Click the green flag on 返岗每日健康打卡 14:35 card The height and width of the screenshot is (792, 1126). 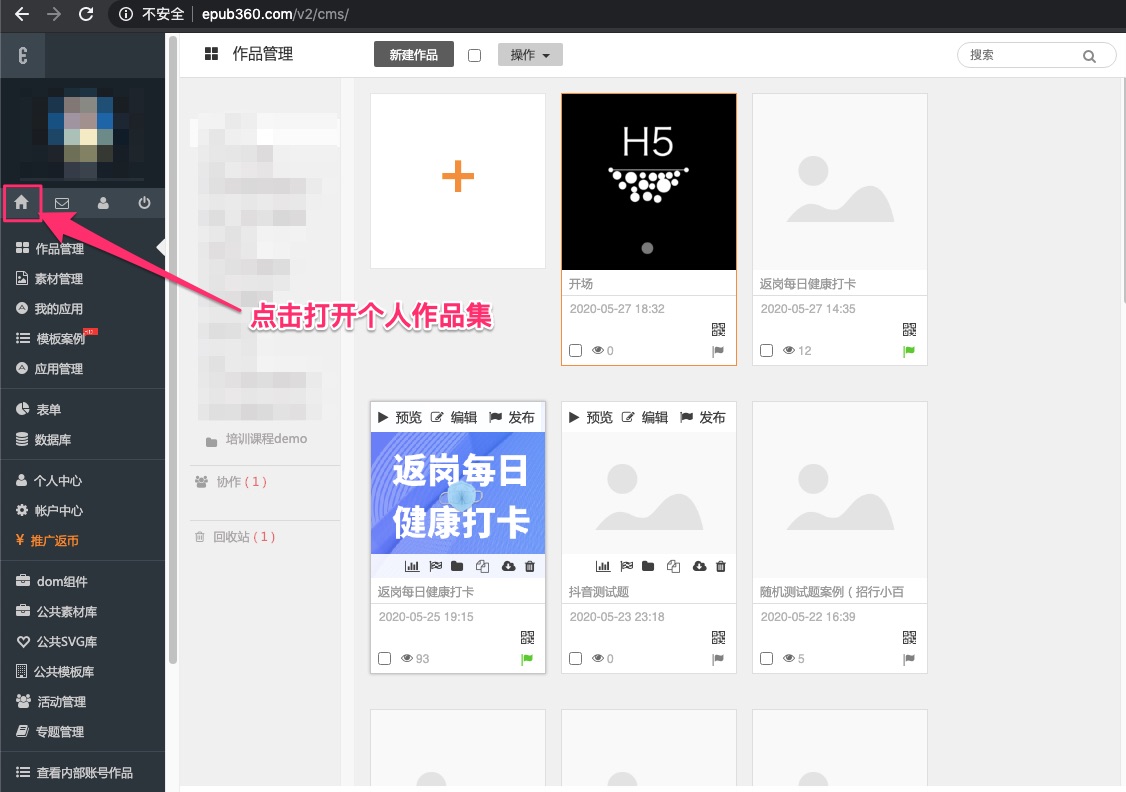(x=909, y=351)
